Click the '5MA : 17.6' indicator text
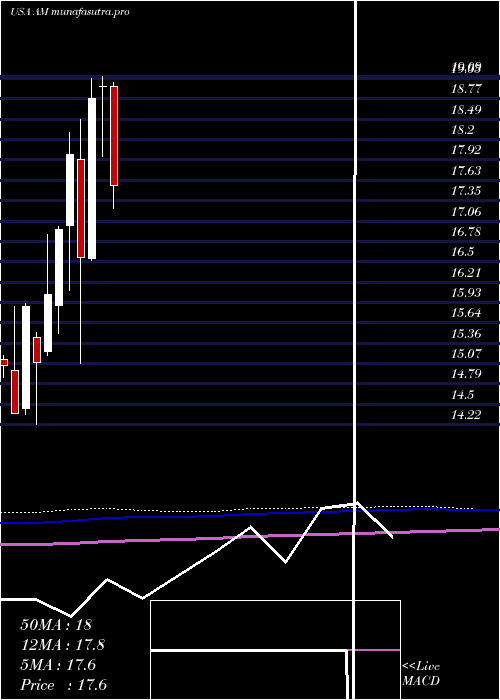The width and height of the screenshot is (500, 700). (x=58, y=665)
